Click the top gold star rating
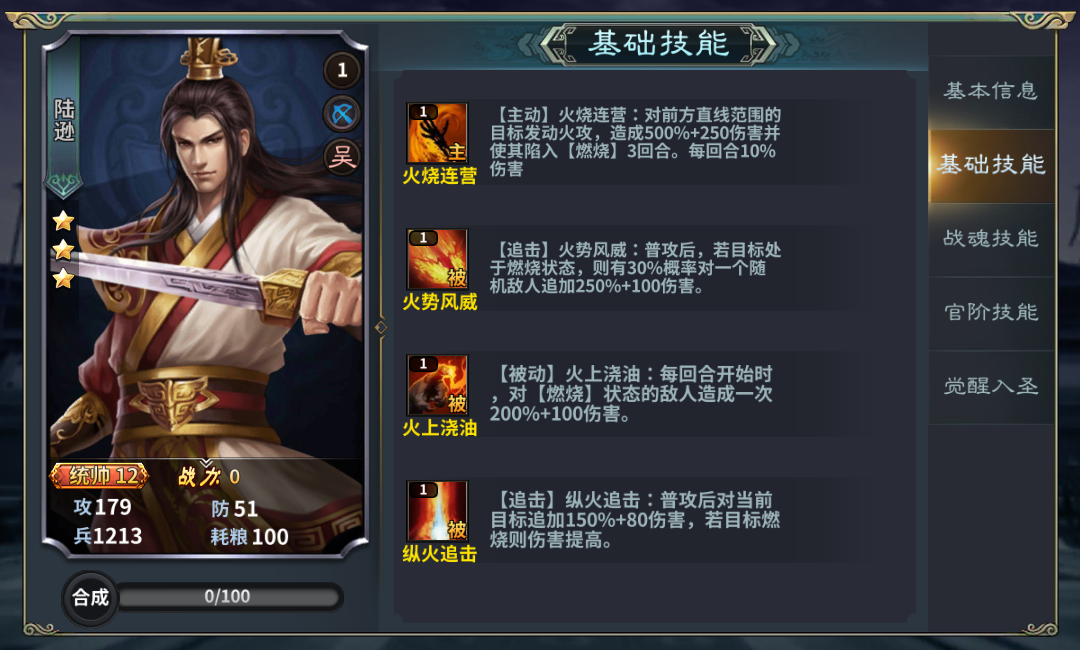This screenshot has height=650, width=1080. (x=63, y=220)
